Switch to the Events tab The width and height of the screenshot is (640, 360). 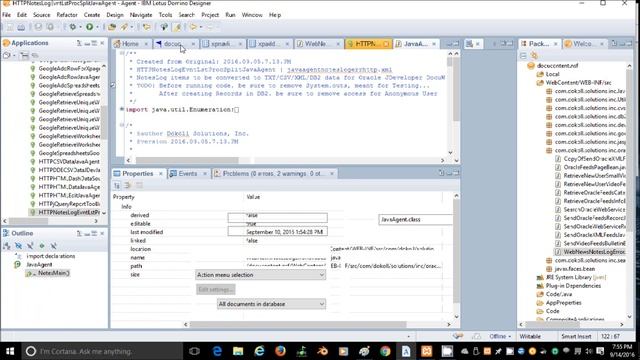(188, 173)
